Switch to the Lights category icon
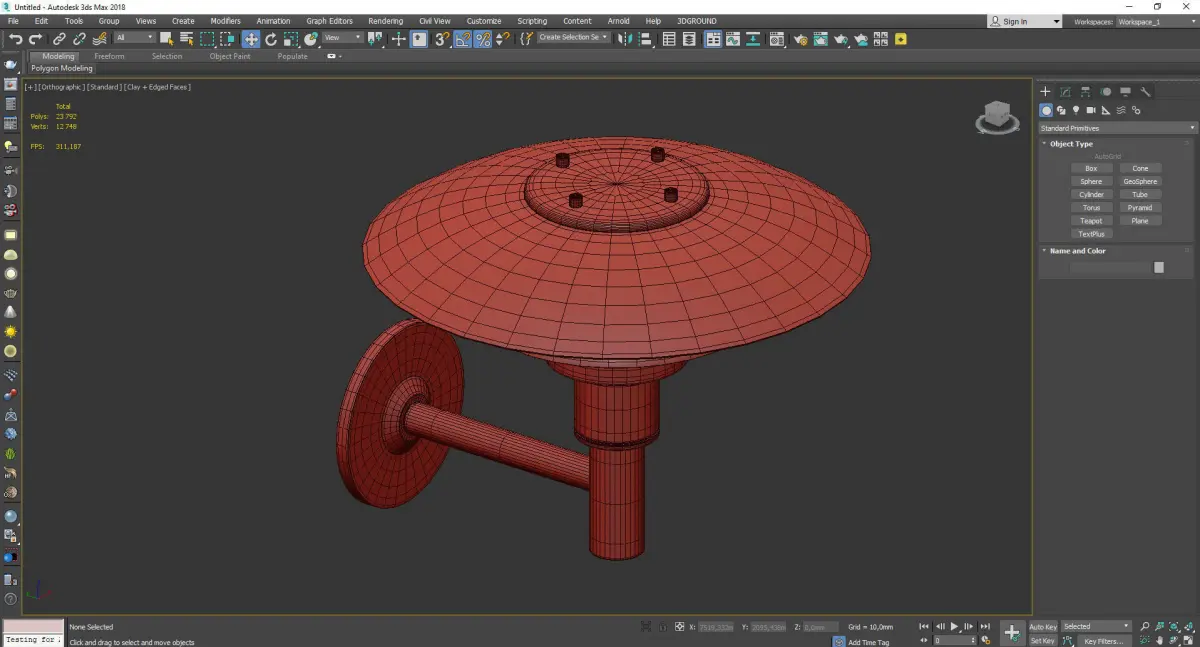Screen dimensions: 1200x647 pyautogui.click(x=1076, y=110)
